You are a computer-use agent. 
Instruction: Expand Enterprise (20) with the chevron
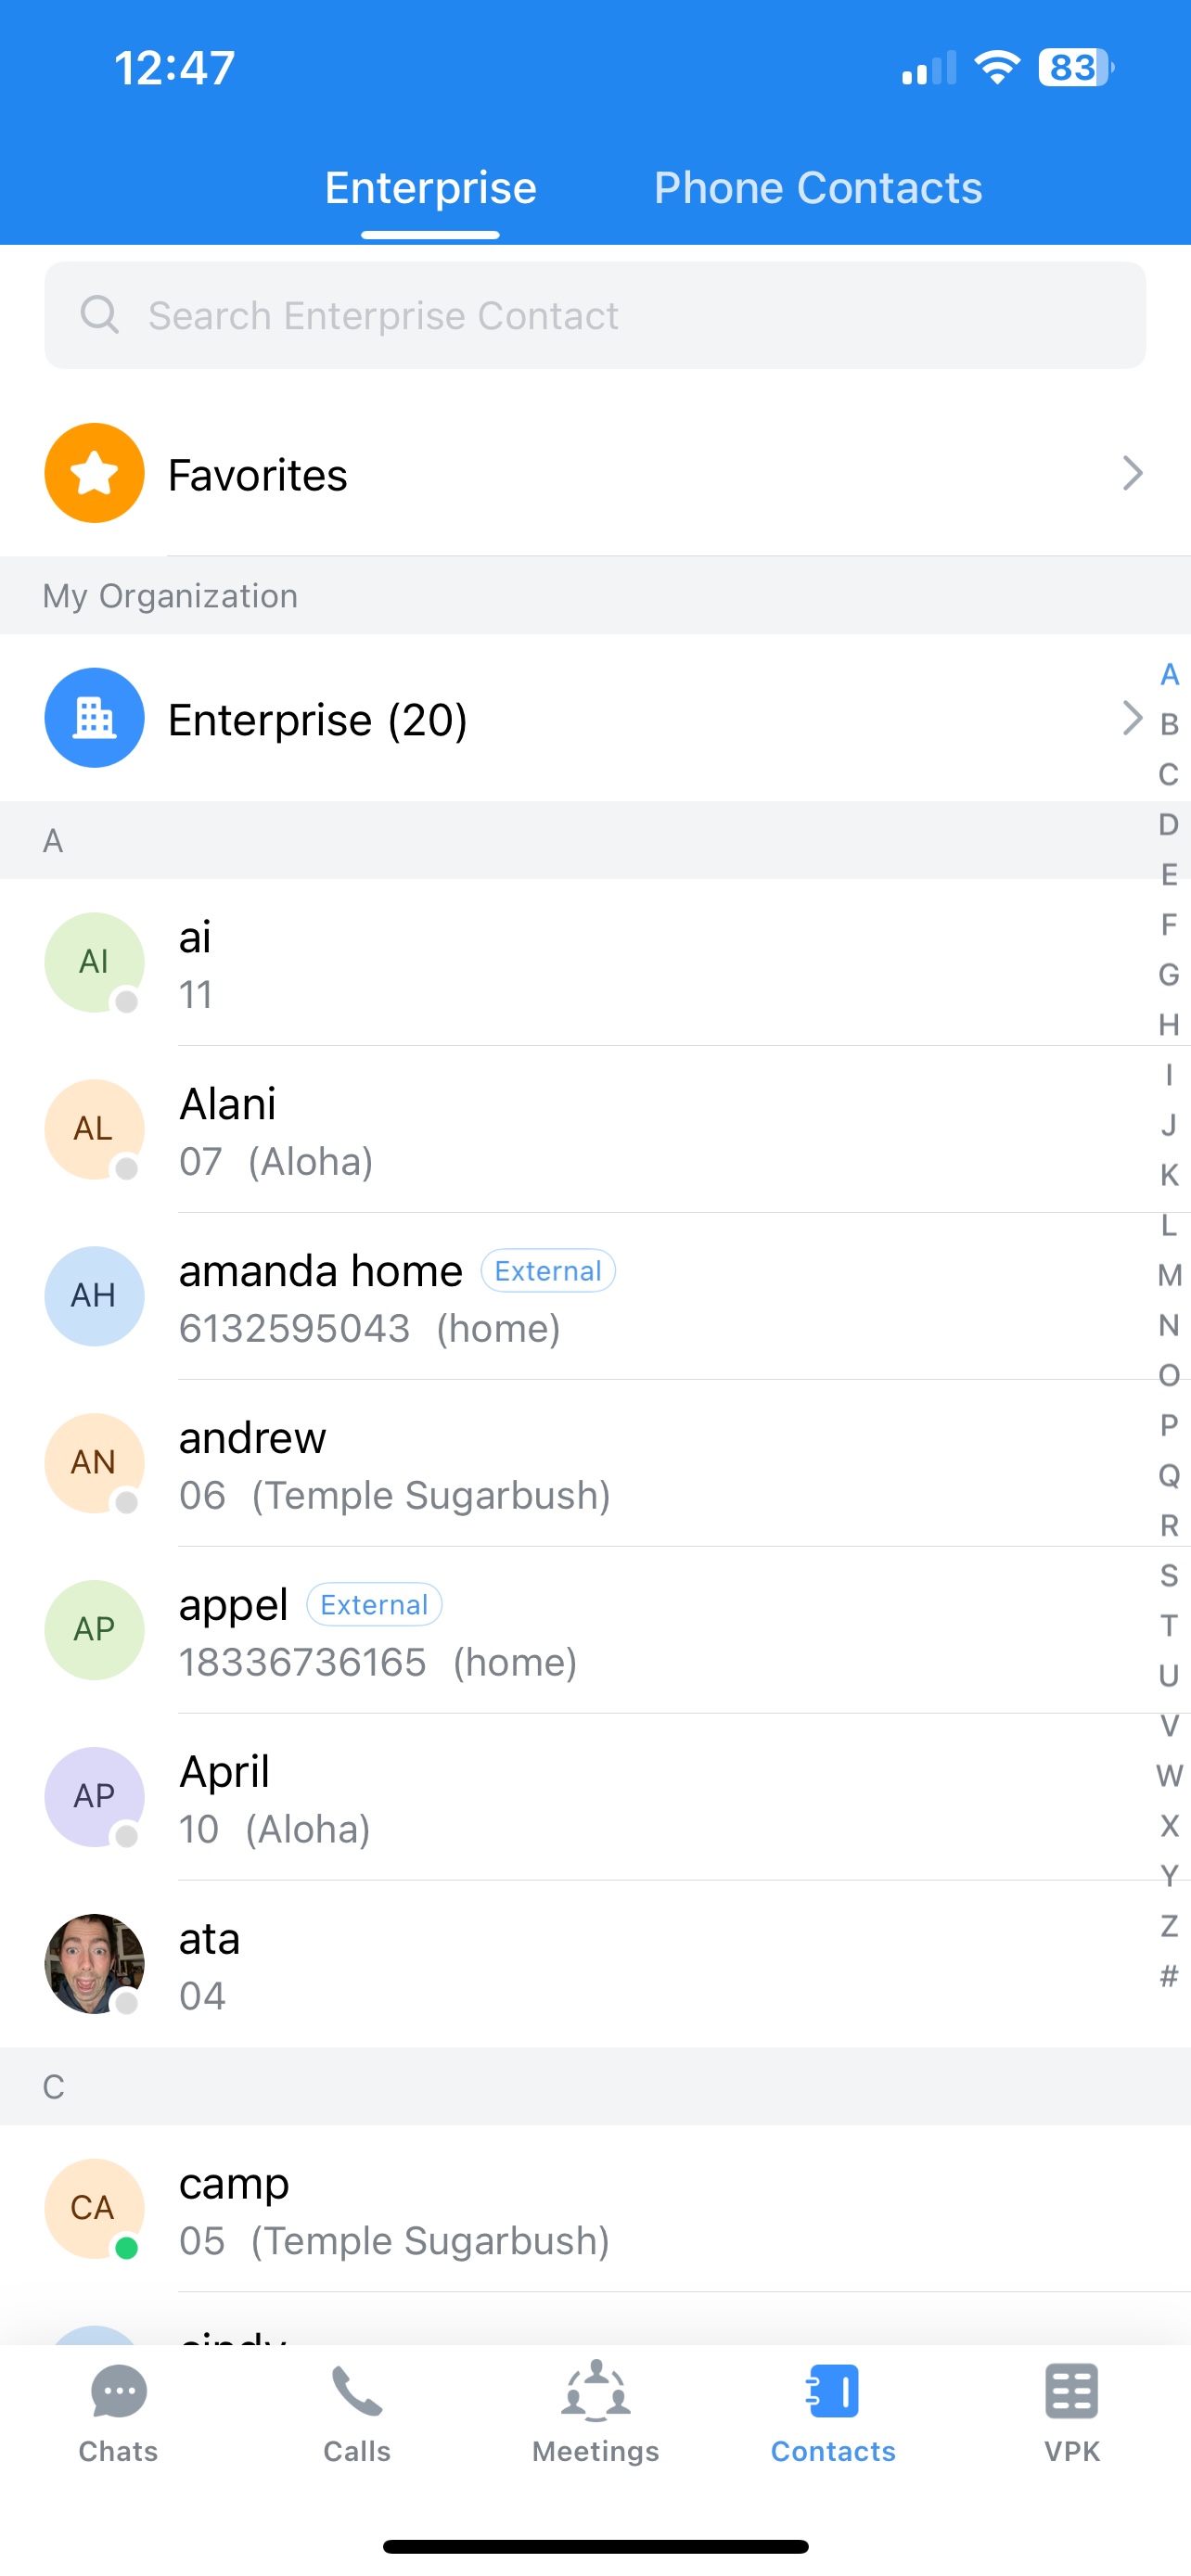pyautogui.click(x=1131, y=718)
